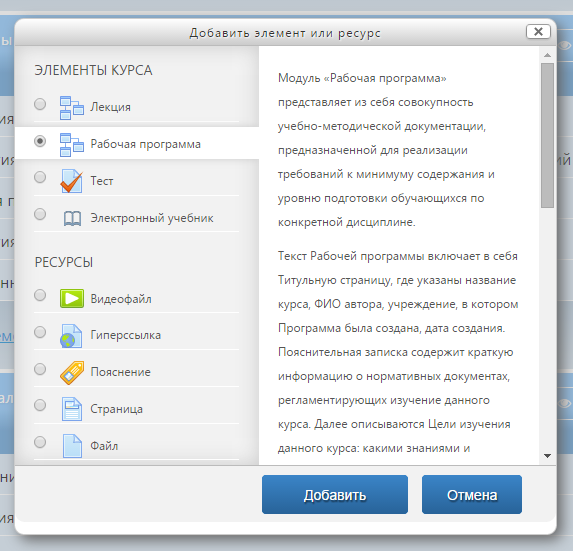
Task: Click the description panel scrollbar thumb
Action: coord(547,135)
